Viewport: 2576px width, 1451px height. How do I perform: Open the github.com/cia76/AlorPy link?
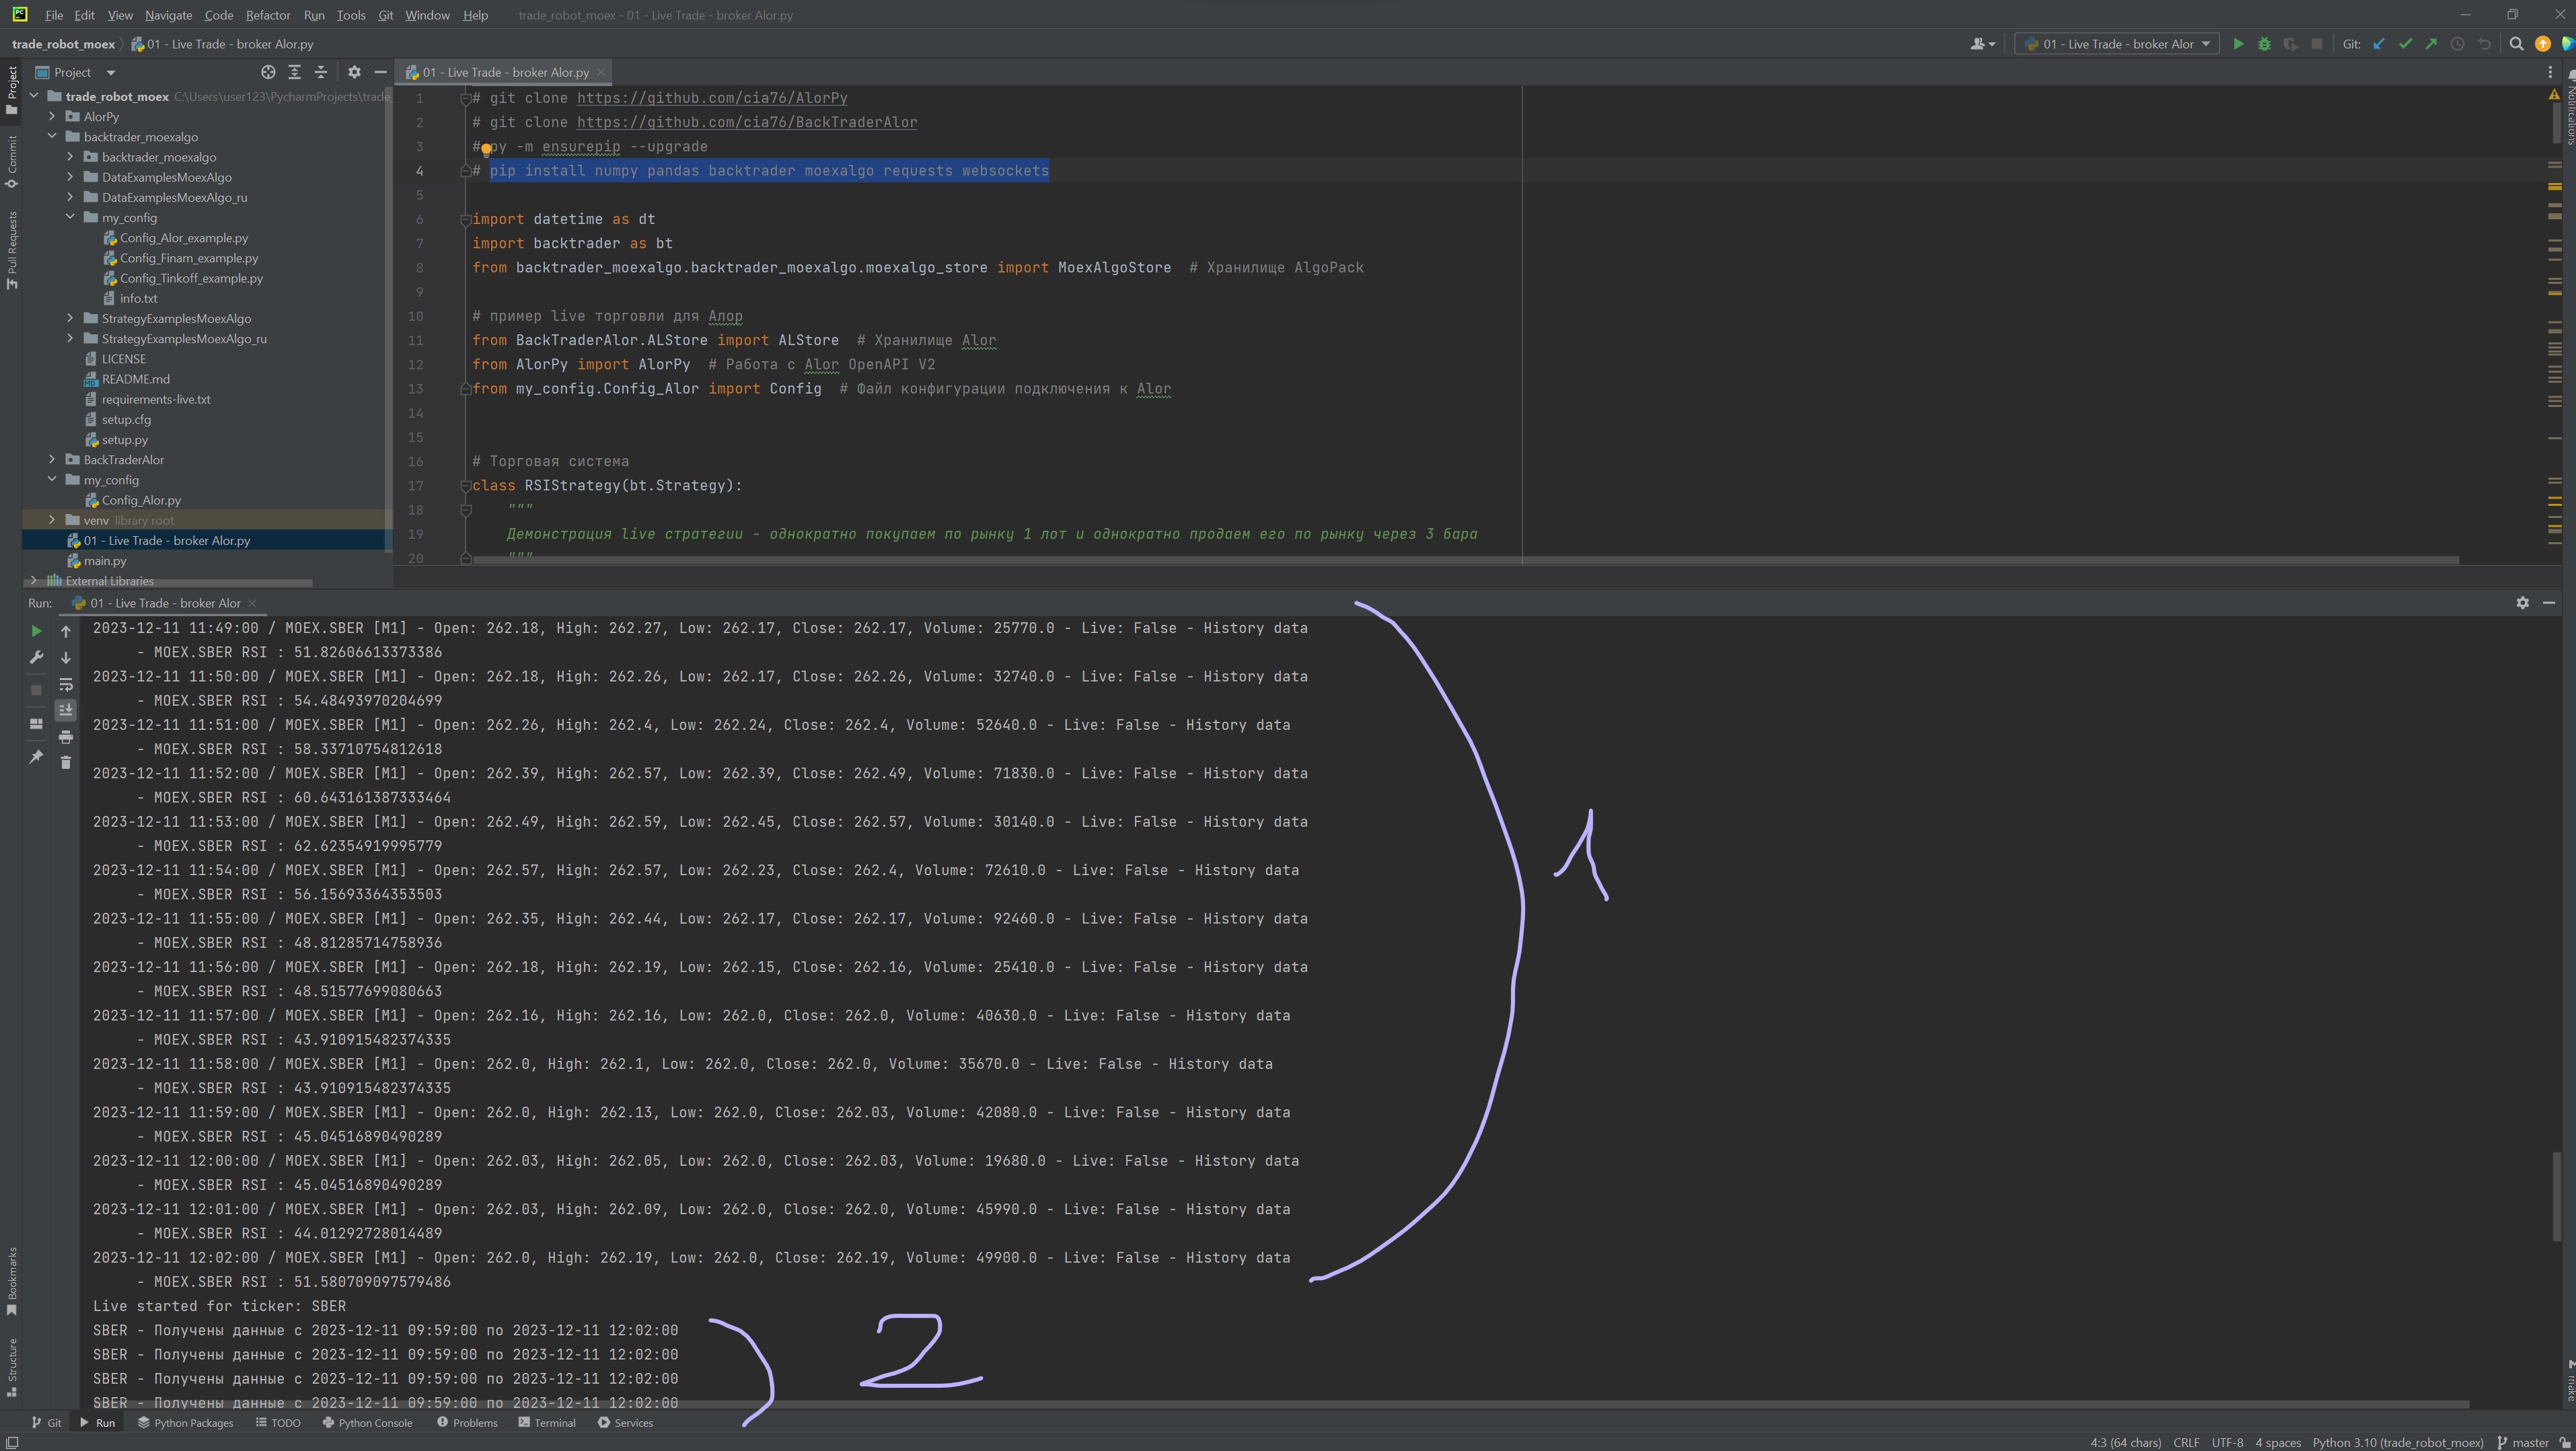tap(711, 98)
